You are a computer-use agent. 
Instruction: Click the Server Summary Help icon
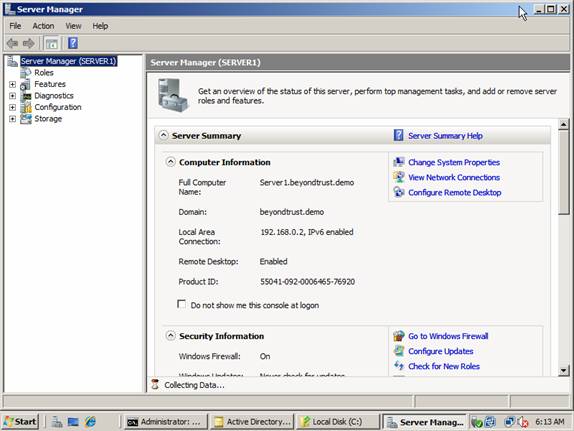click(398, 135)
